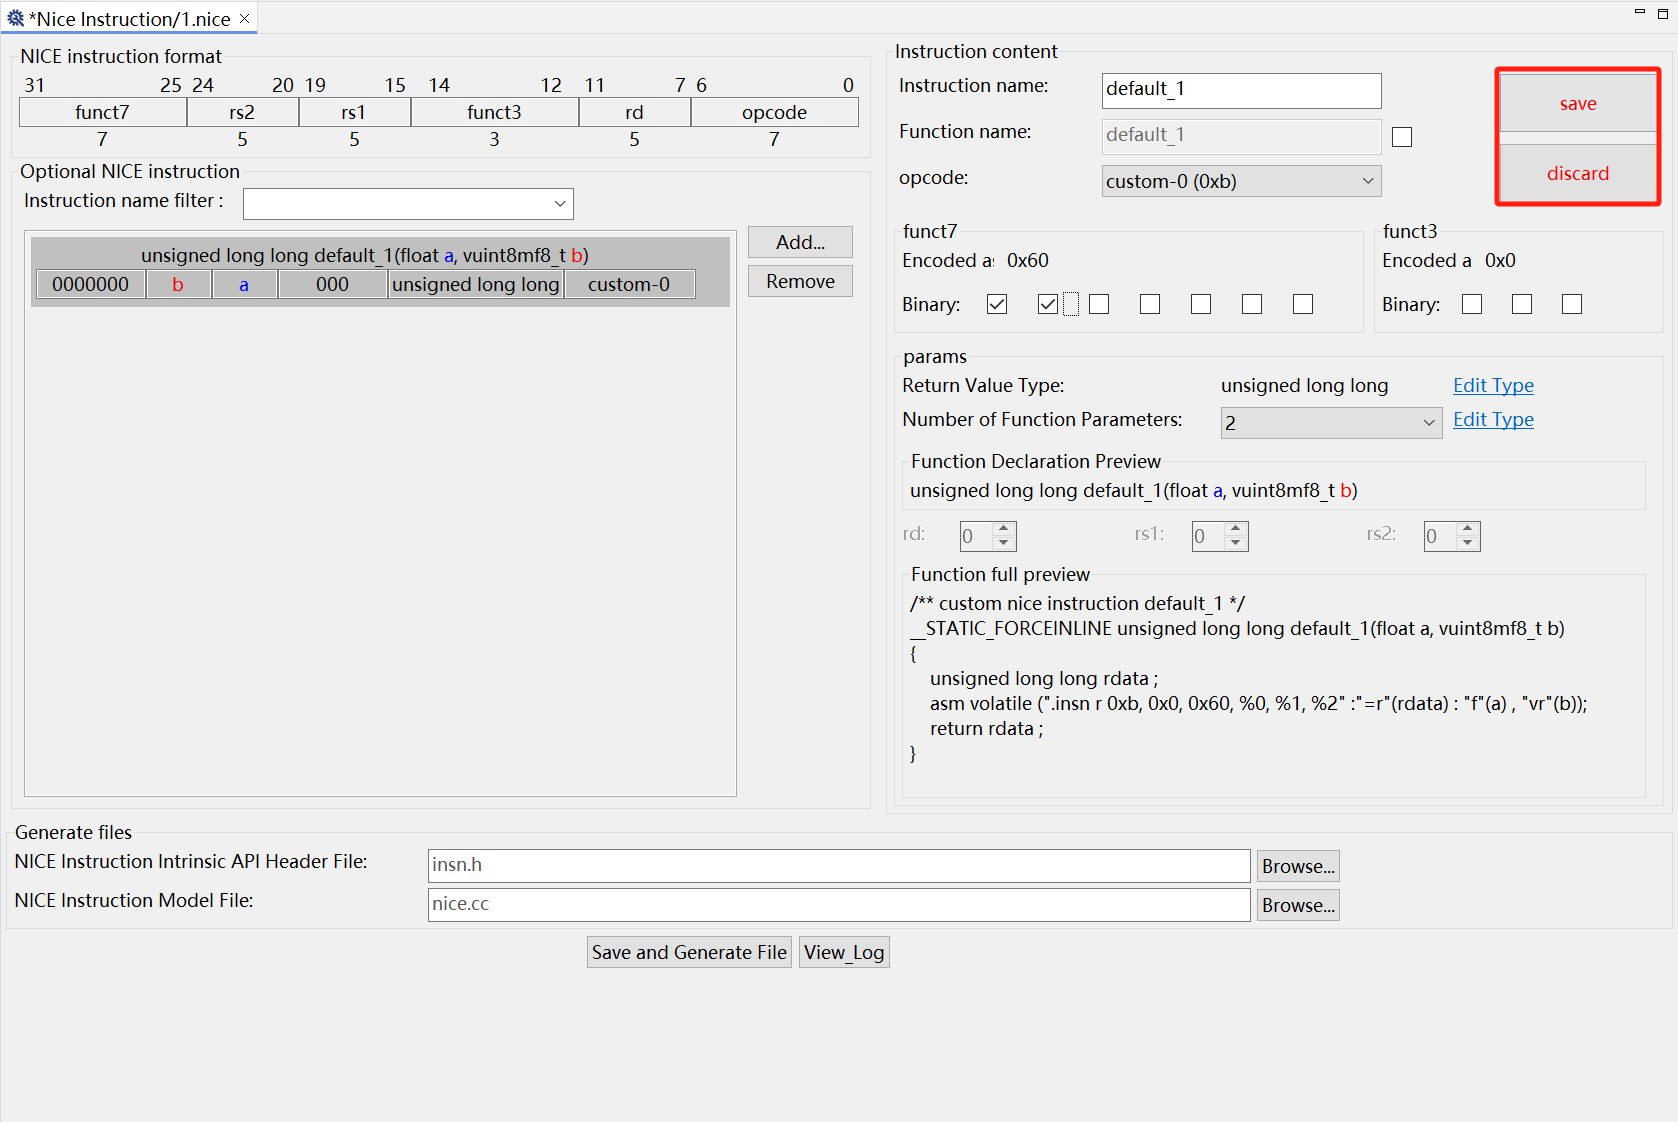Click the Add... button
This screenshot has height=1122, width=1678.
point(800,242)
